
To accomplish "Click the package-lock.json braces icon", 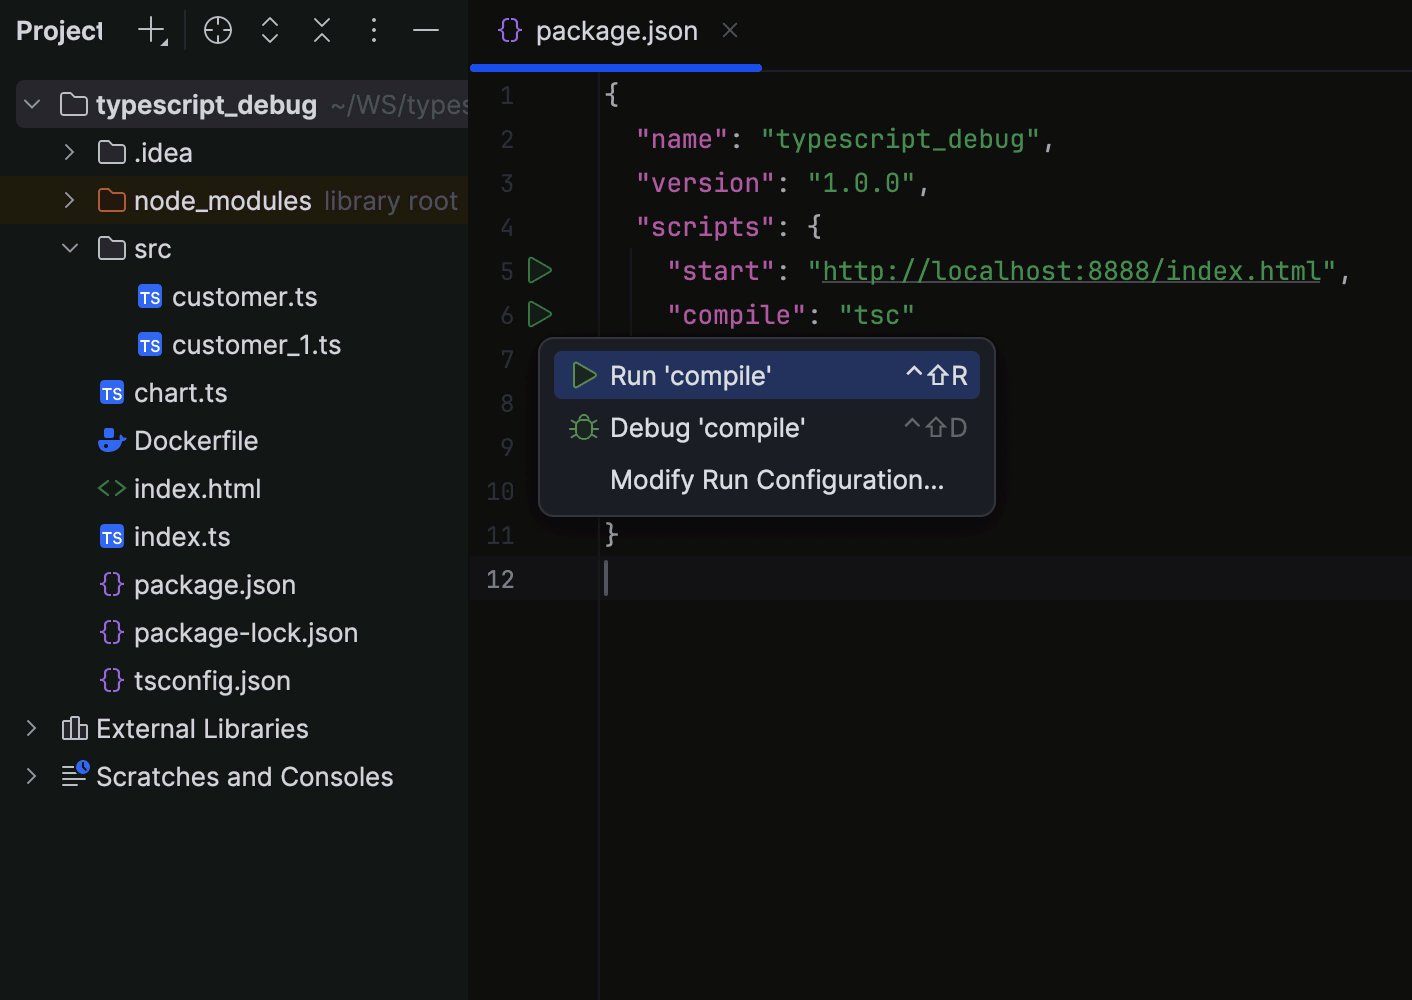I will click(112, 633).
